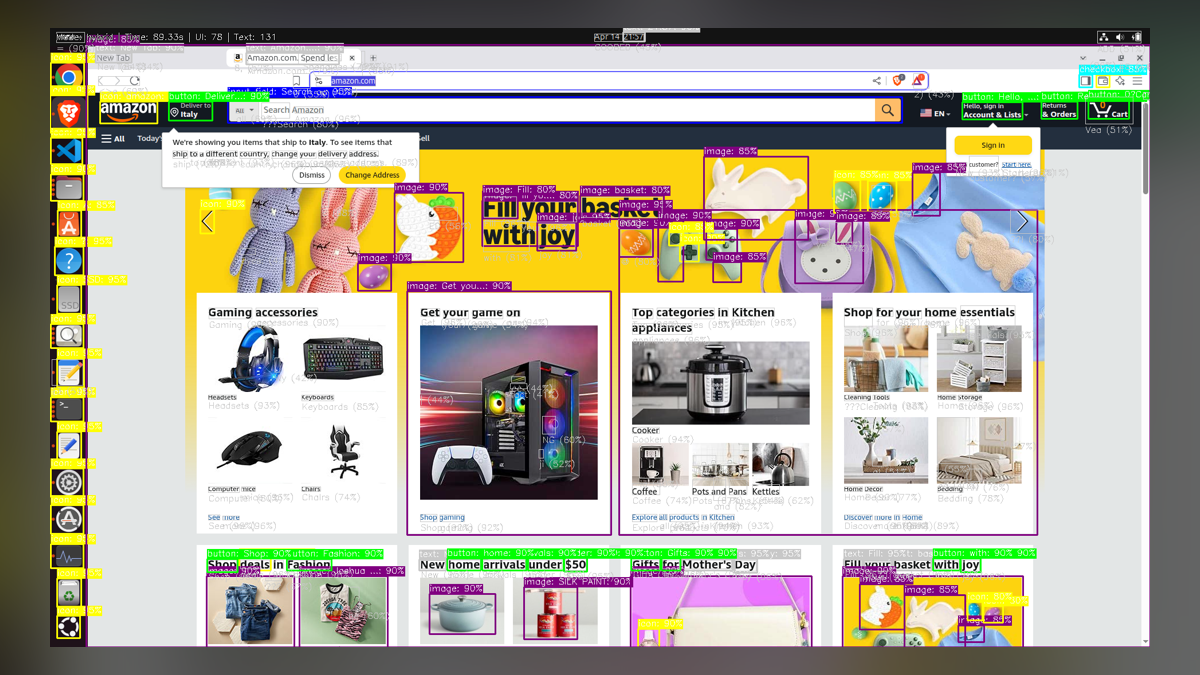Image resolution: width=1200 pixels, height=675 pixels.
Task: Toggle the browser sidebar panel button
Action: pos(1086,81)
